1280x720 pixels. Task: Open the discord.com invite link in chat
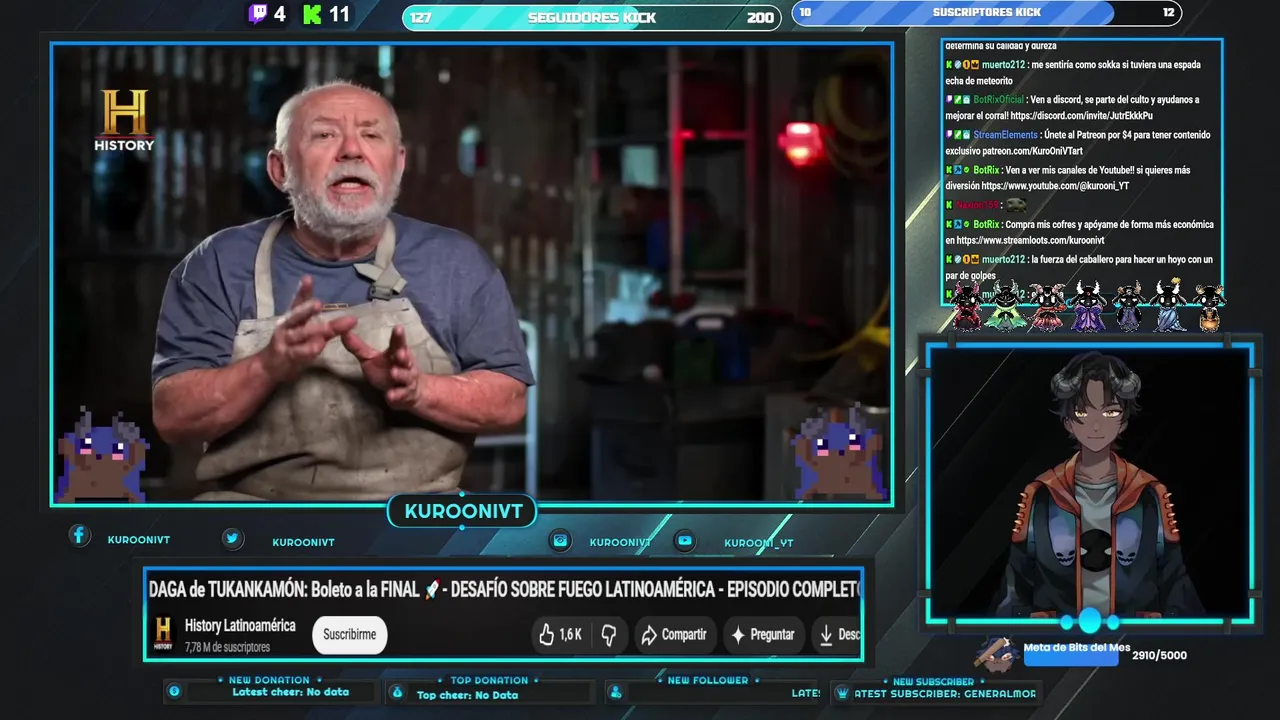coord(1081,116)
